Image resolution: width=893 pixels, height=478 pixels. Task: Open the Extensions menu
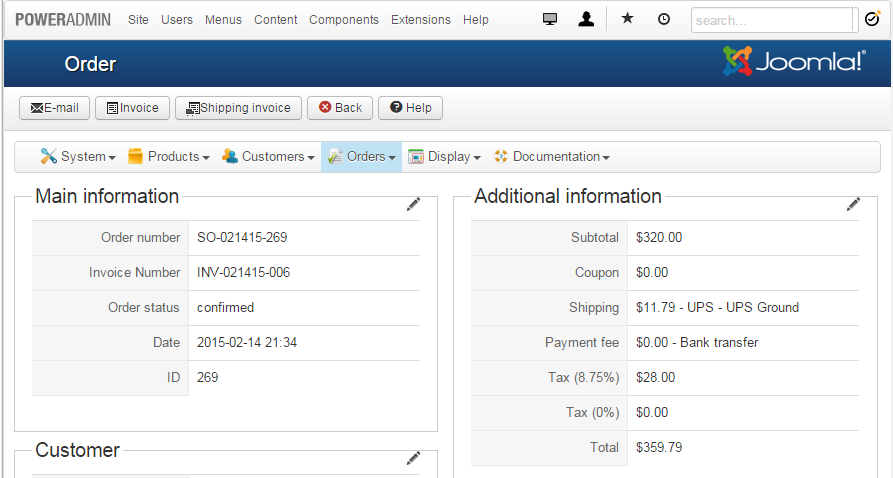[x=420, y=20]
